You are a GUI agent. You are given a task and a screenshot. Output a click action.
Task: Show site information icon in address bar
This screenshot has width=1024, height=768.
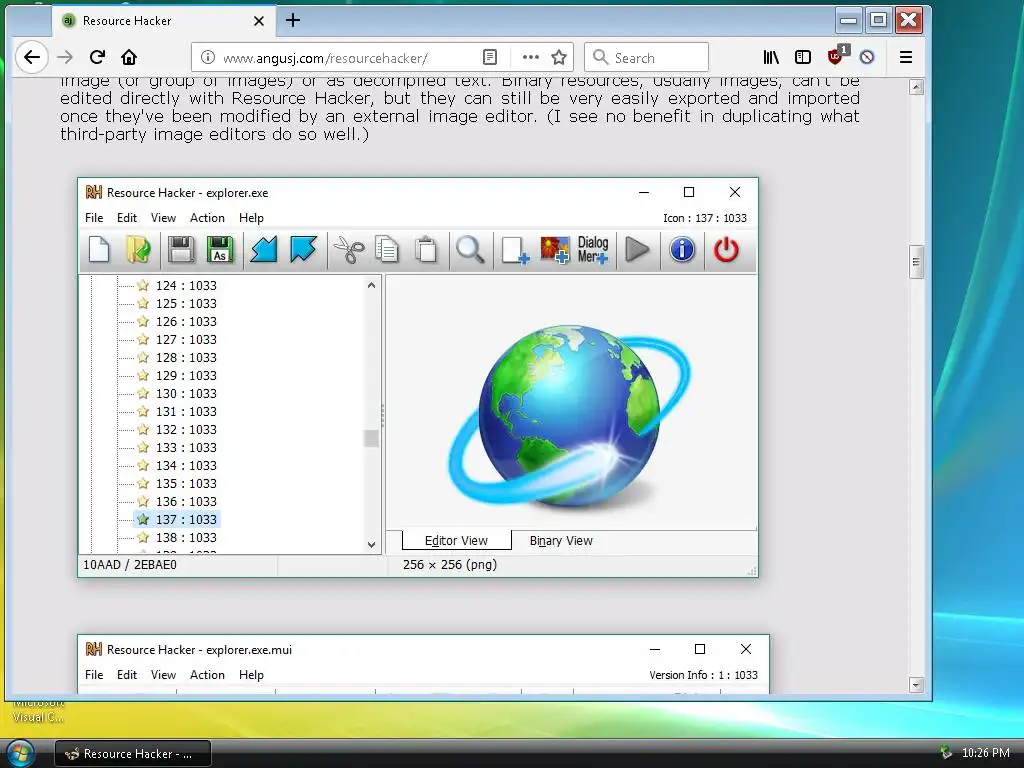tap(208, 57)
